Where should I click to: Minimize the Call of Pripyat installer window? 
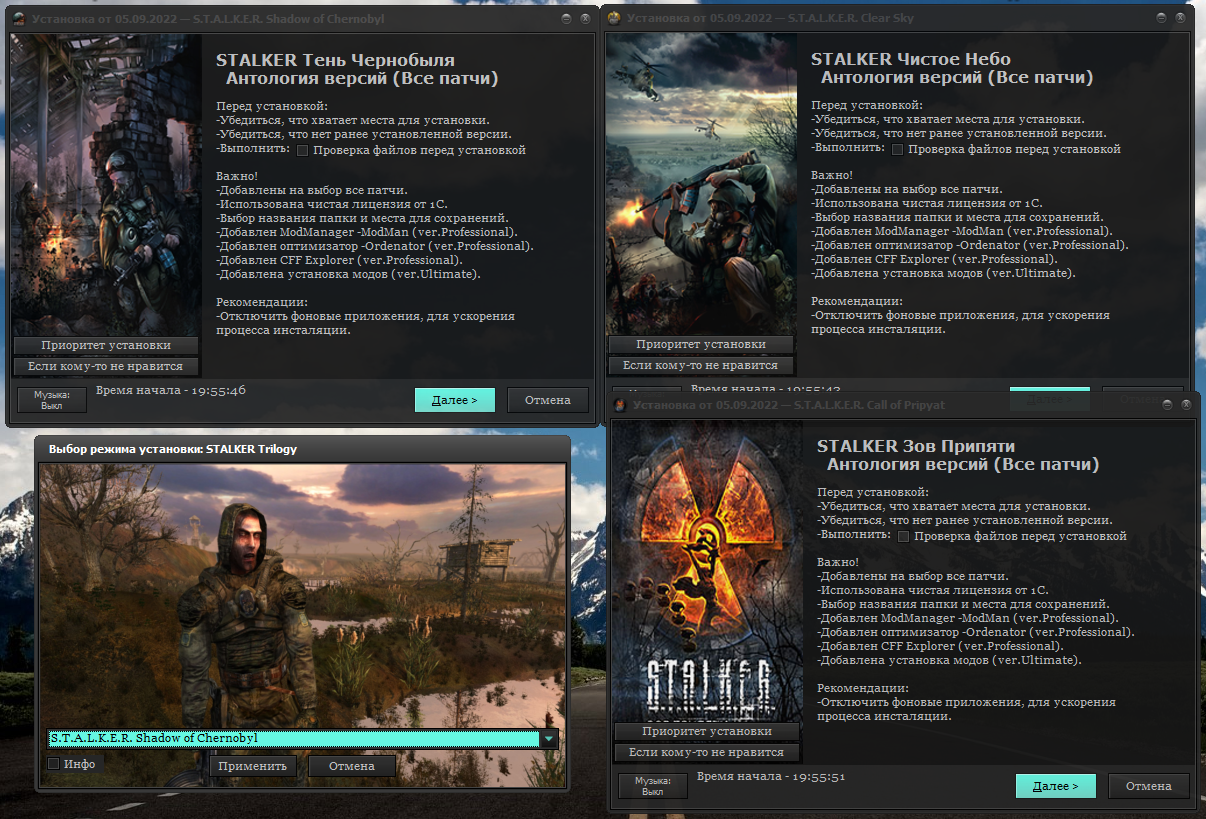pos(1168,405)
